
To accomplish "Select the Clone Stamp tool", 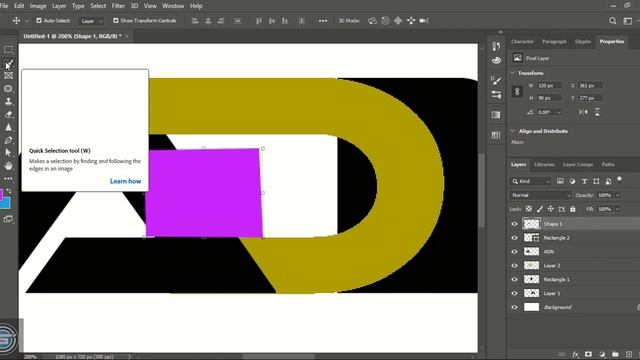I will click(x=8, y=101).
